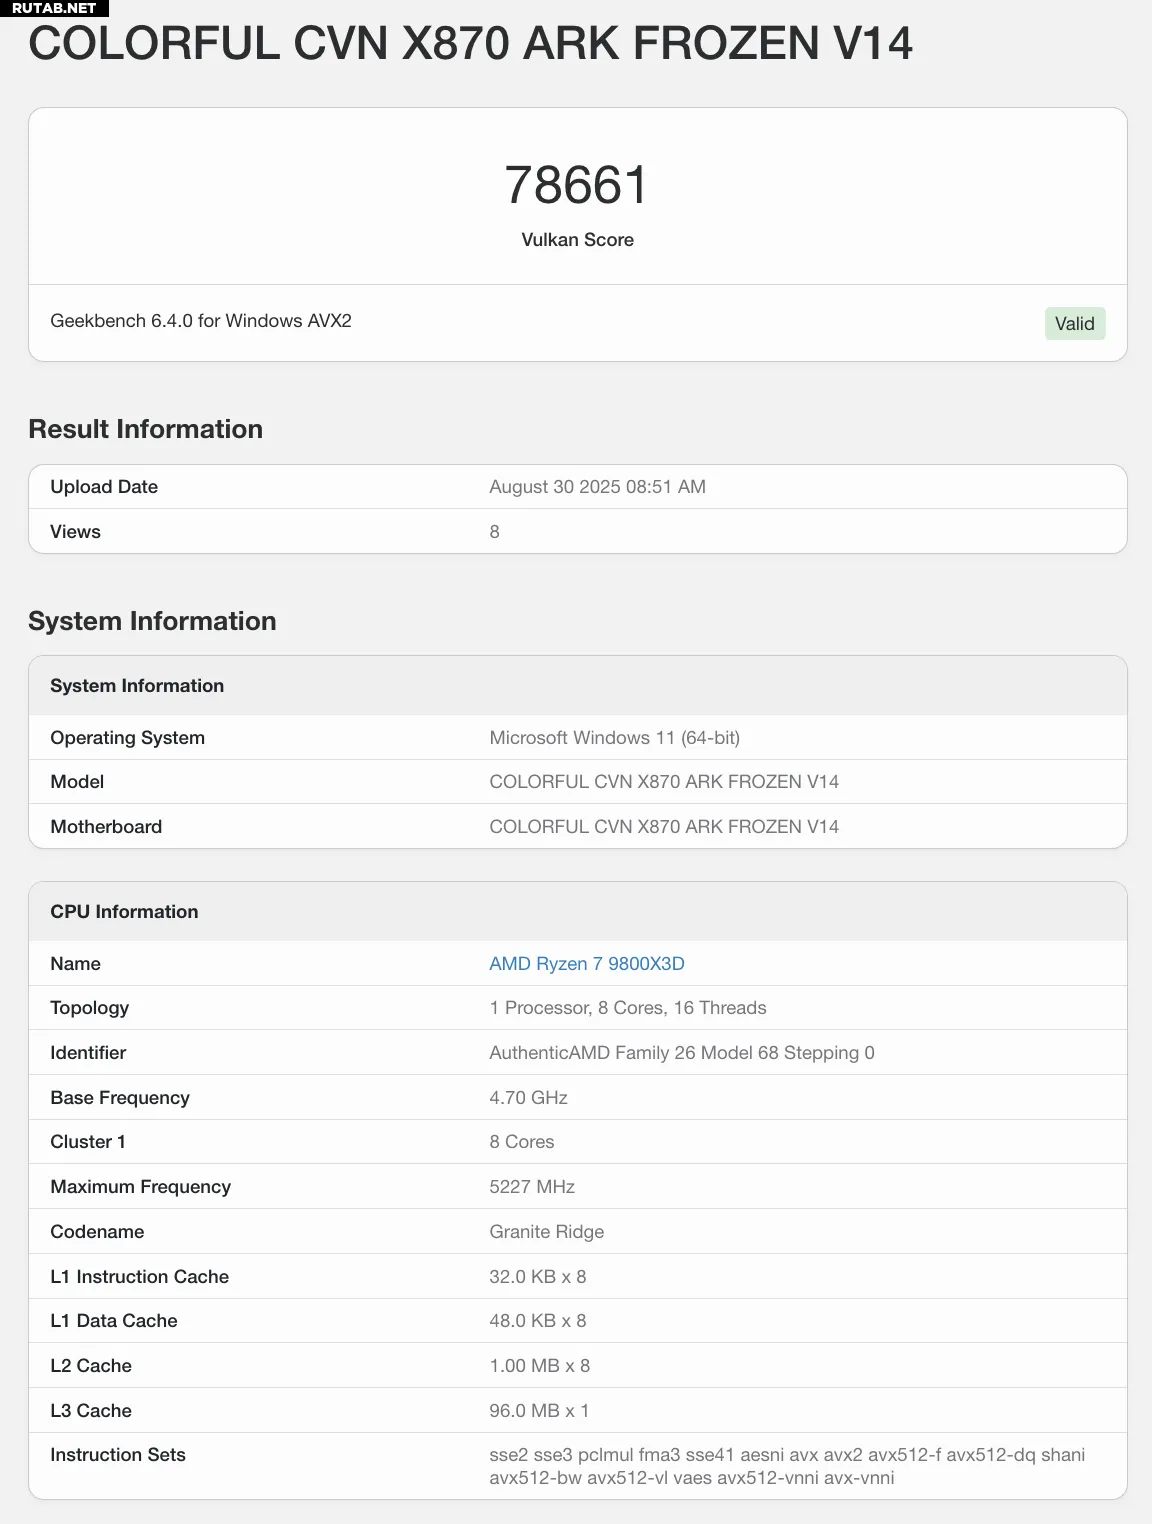Screen dimensions: 1152x1524
Task: Click the Geekbench 6.4.0 for Windows text
Action: tap(201, 321)
